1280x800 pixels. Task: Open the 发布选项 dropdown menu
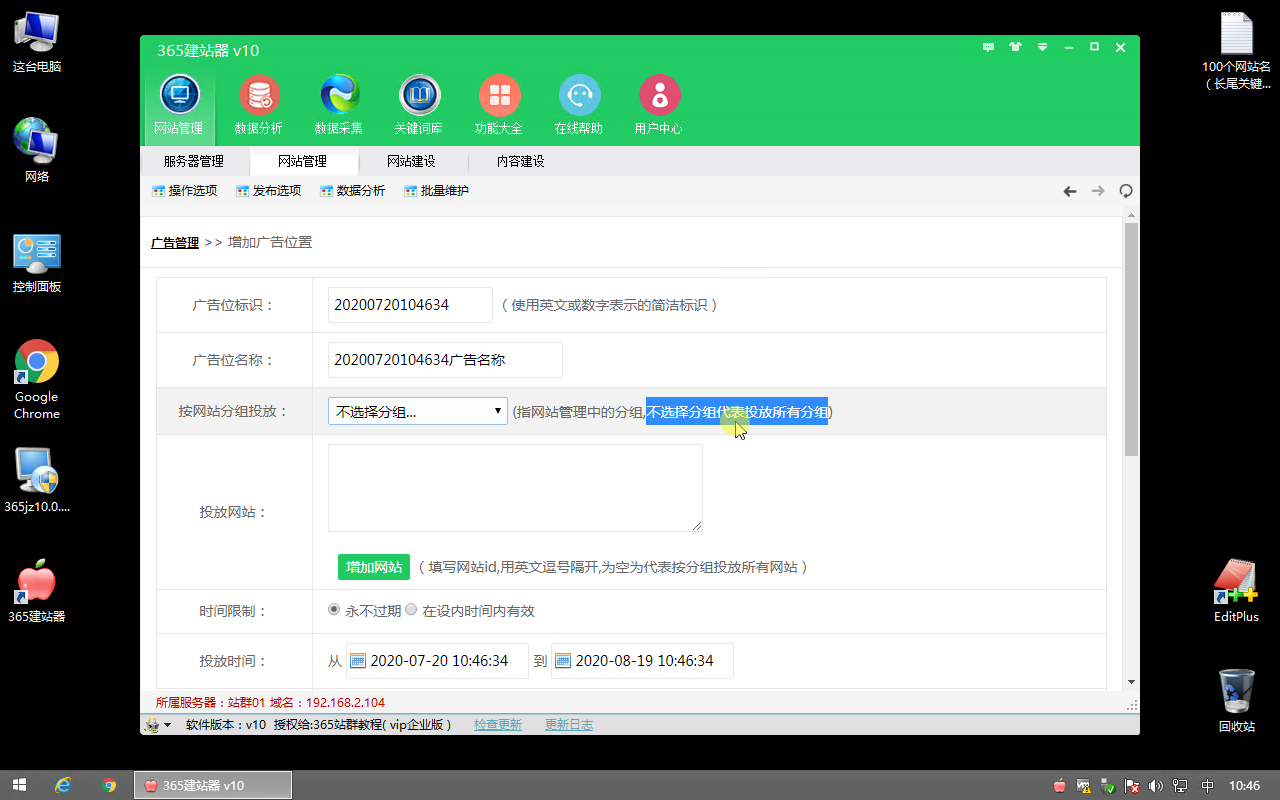[x=268, y=191]
